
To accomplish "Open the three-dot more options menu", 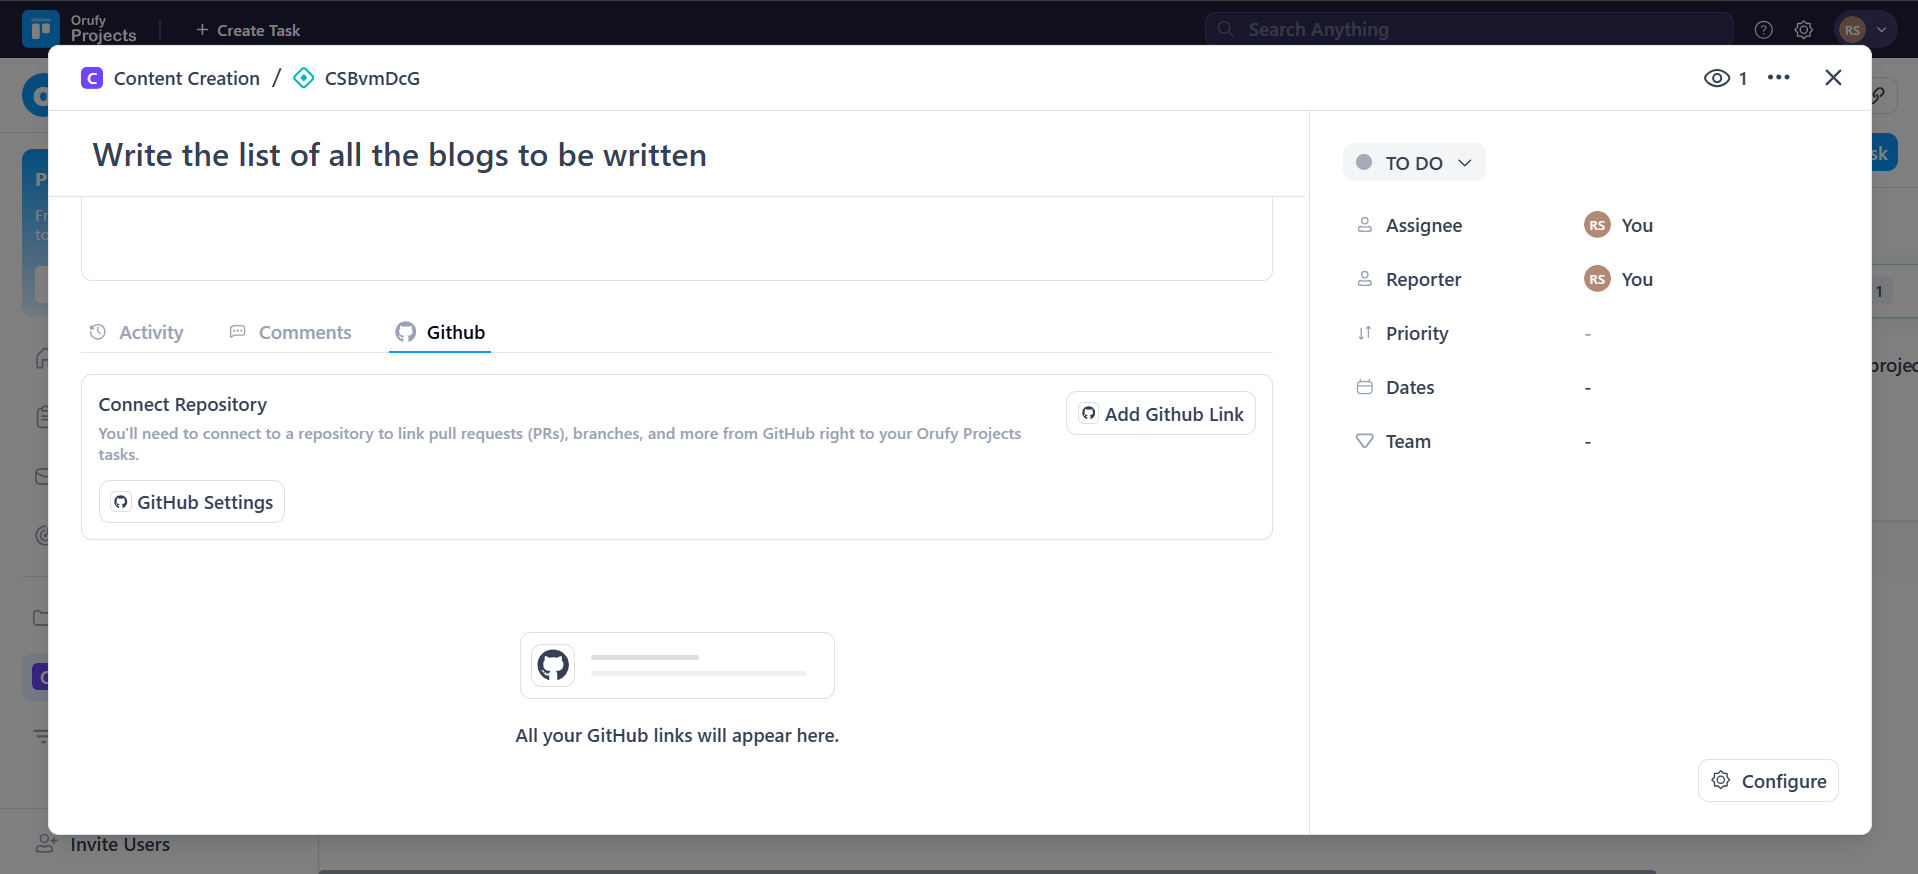I will pos(1778,78).
